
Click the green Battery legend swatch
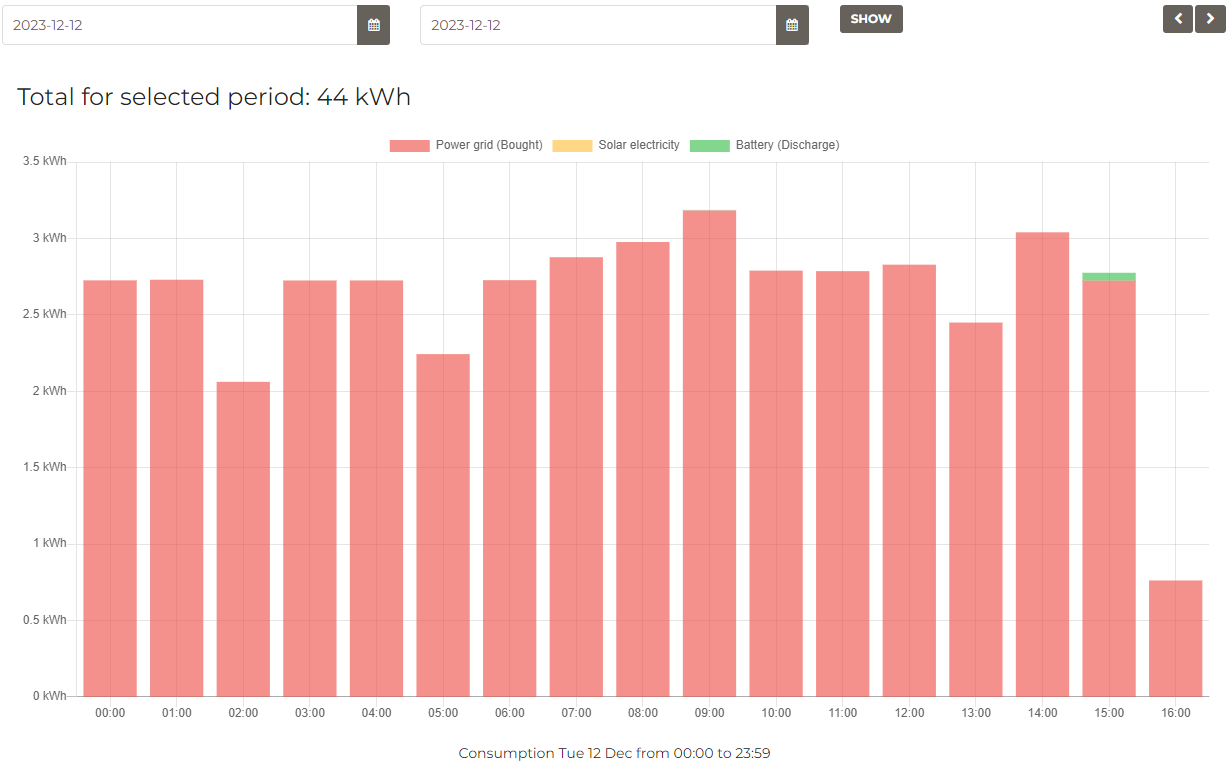click(x=709, y=145)
